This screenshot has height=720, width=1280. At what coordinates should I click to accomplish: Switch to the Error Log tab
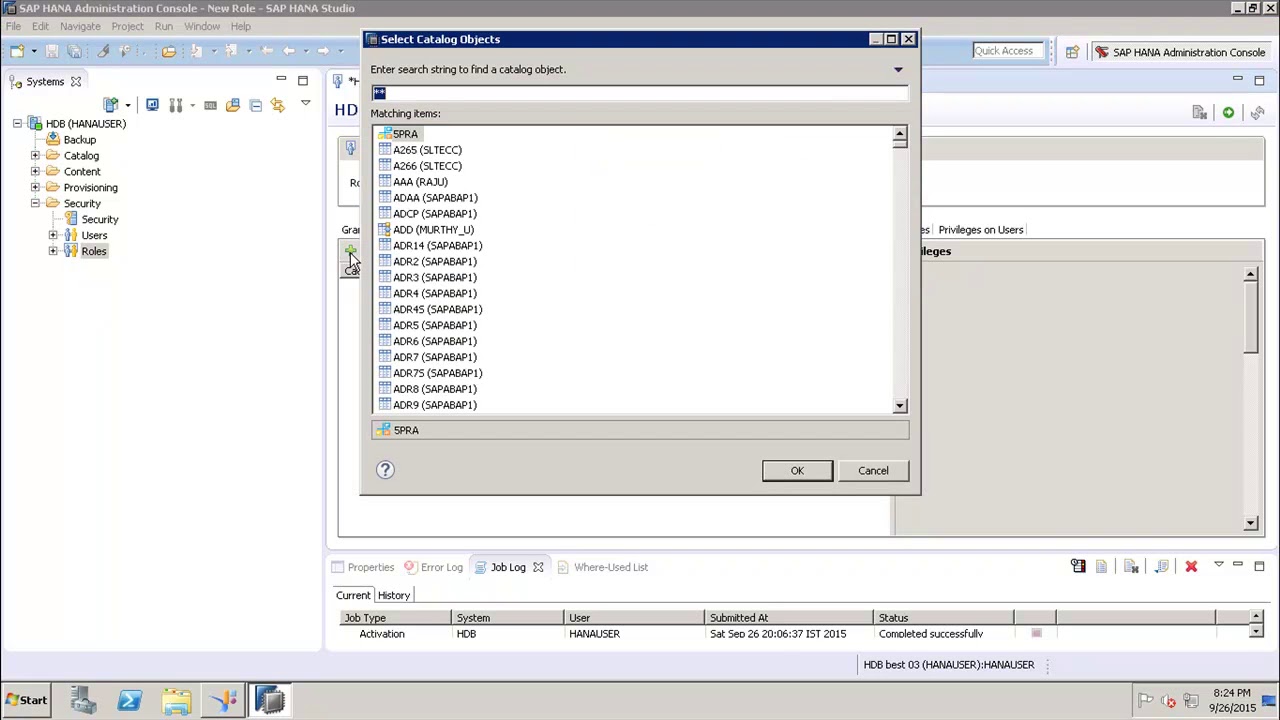click(x=433, y=567)
